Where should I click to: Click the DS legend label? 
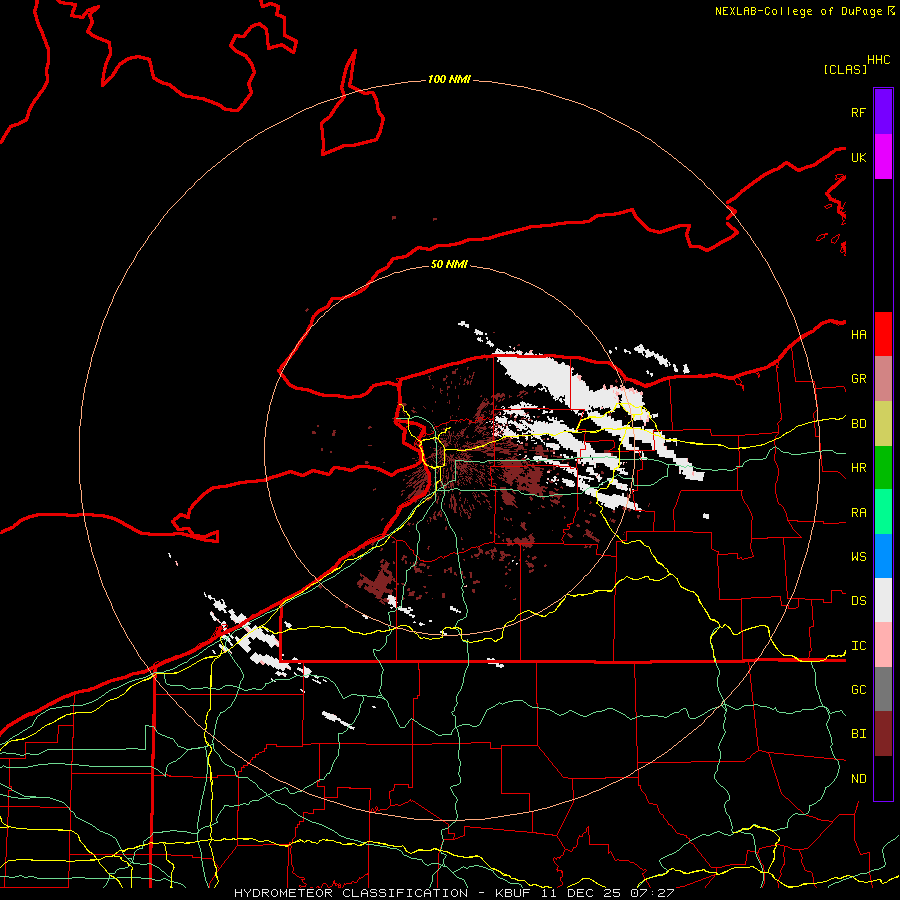point(858,600)
